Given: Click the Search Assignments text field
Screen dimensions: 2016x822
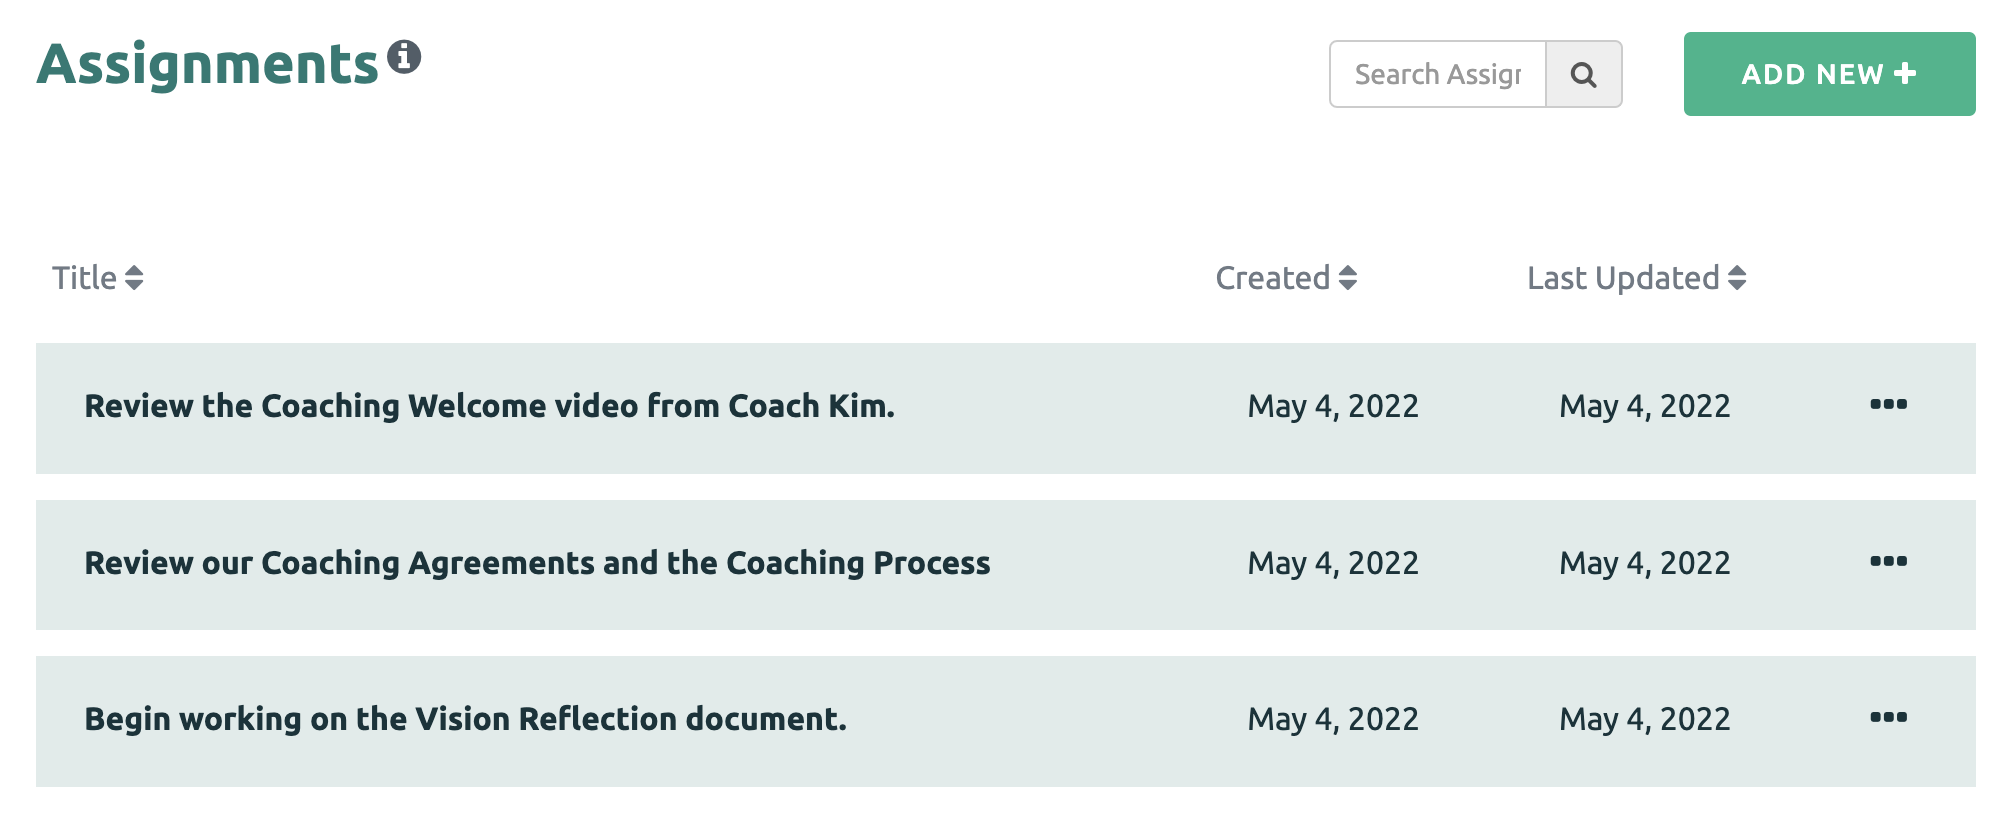Looking at the screenshot, I should click(x=1438, y=74).
